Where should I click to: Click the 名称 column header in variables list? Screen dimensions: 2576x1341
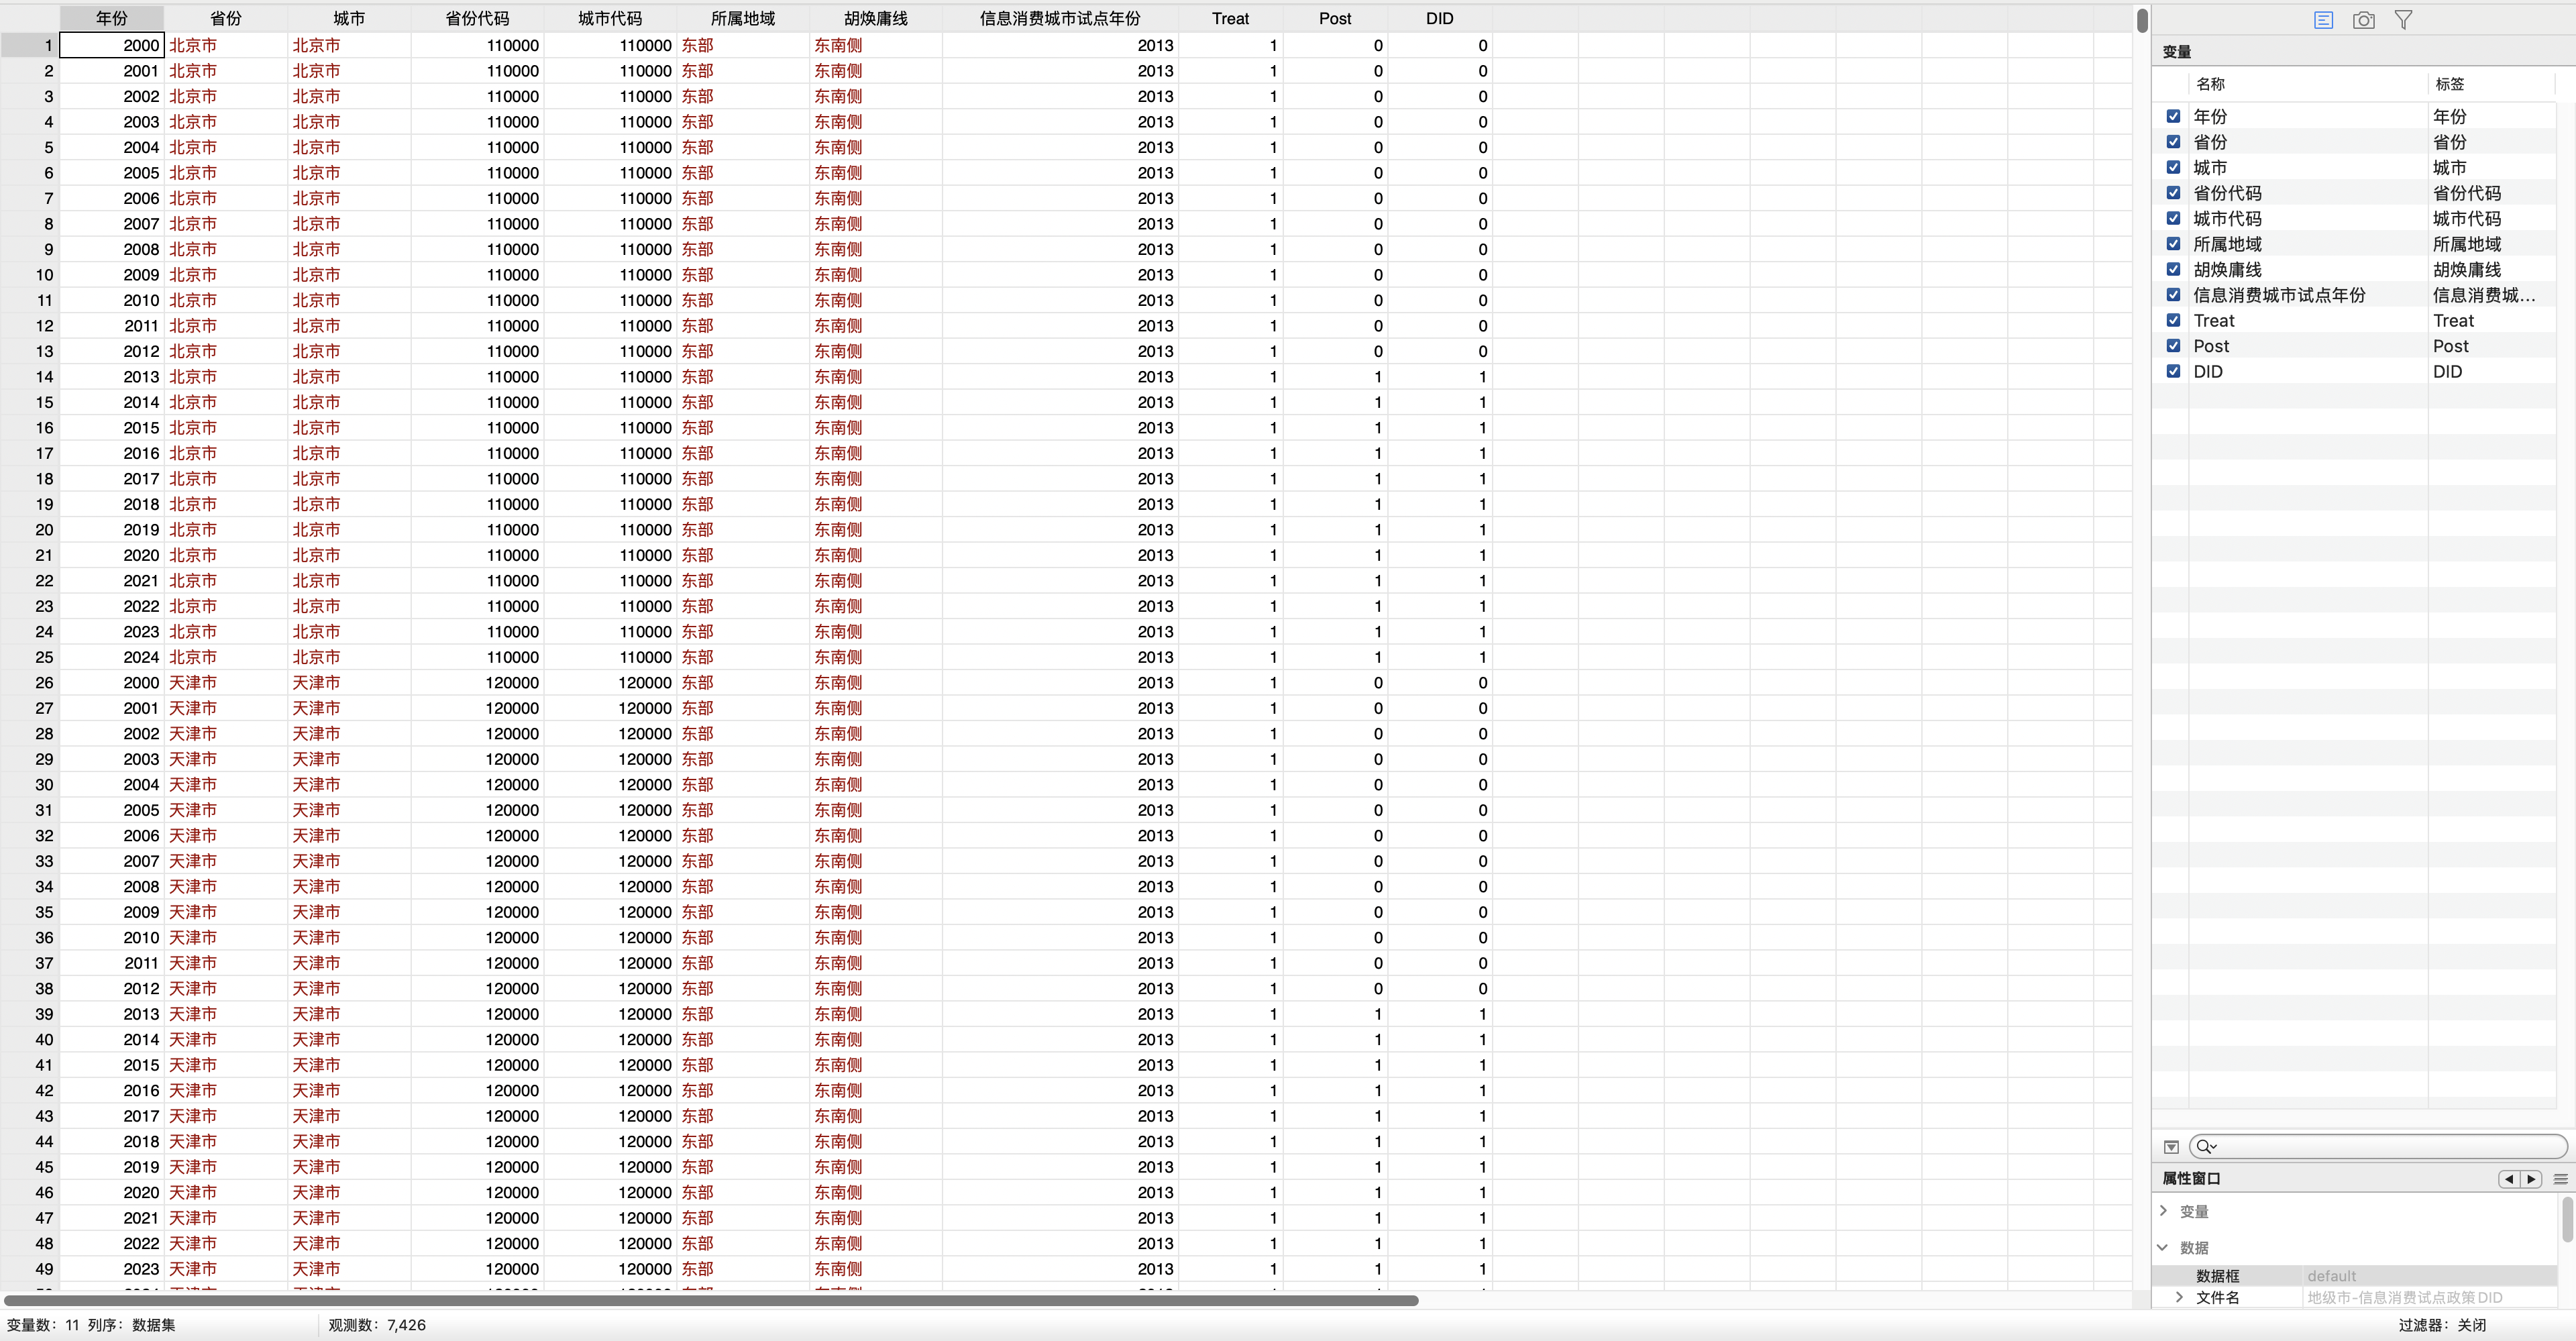pos(2210,84)
